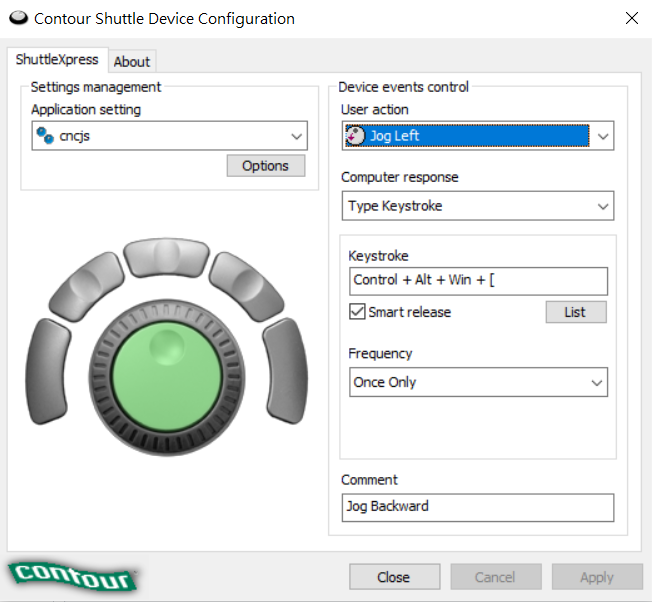
Task: Click the Comment field containing Jog Backward
Action: 477,506
